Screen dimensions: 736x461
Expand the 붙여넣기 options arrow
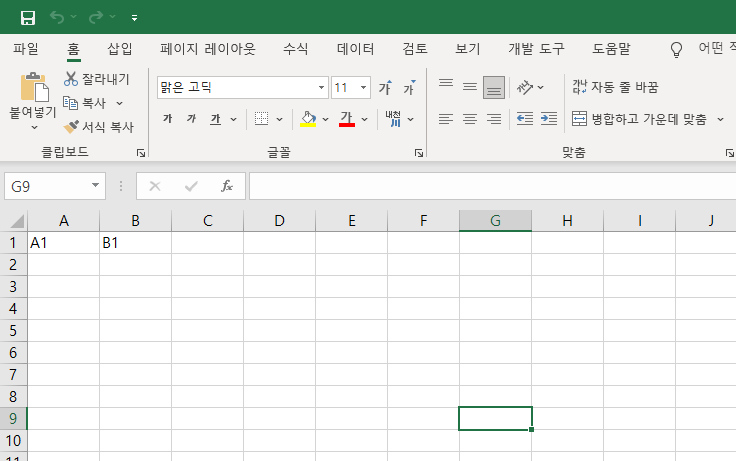click(x=34, y=127)
